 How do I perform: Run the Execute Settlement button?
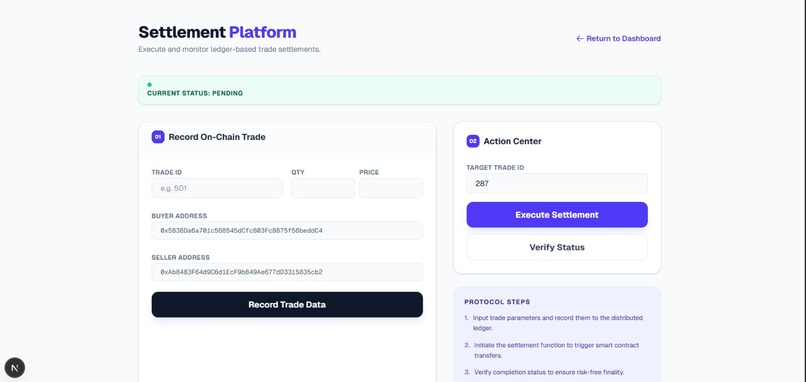click(557, 214)
